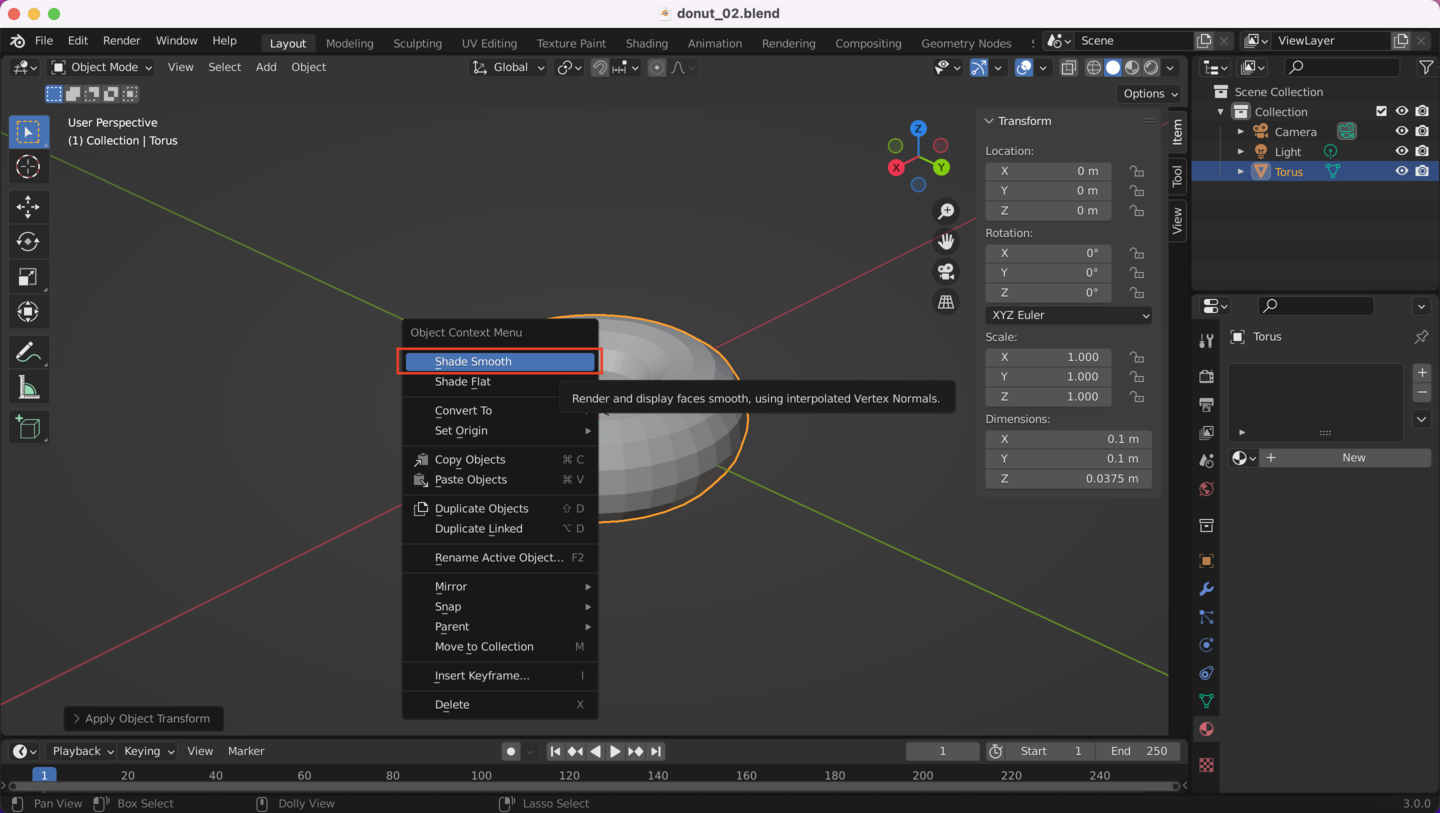The height and width of the screenshot is (813, 1440).
Task: Click the Location X value field
Action: pyautogui.click(x=1048, y=171)
